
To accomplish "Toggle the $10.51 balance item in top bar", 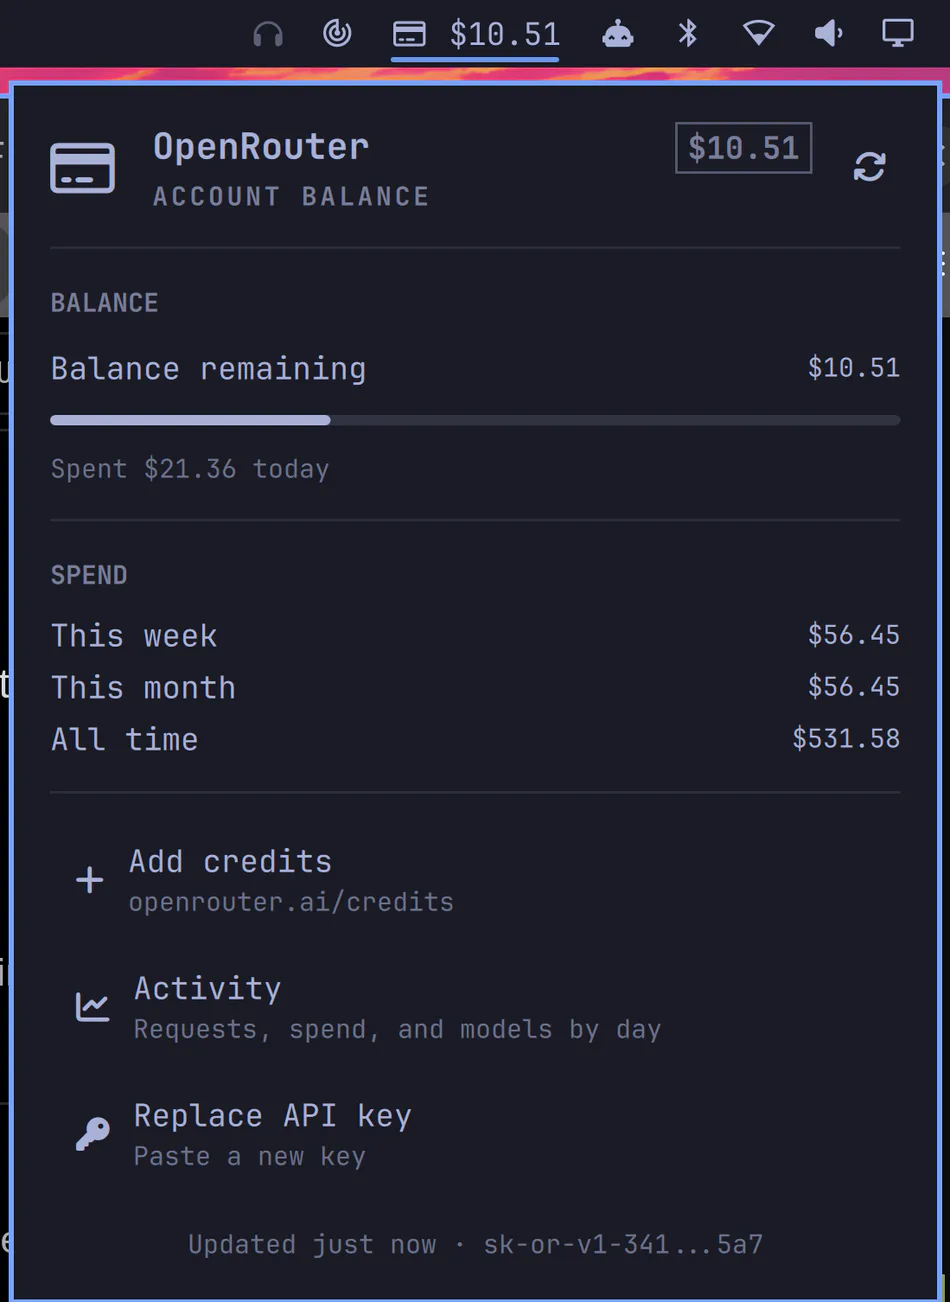I will [475, 35].
